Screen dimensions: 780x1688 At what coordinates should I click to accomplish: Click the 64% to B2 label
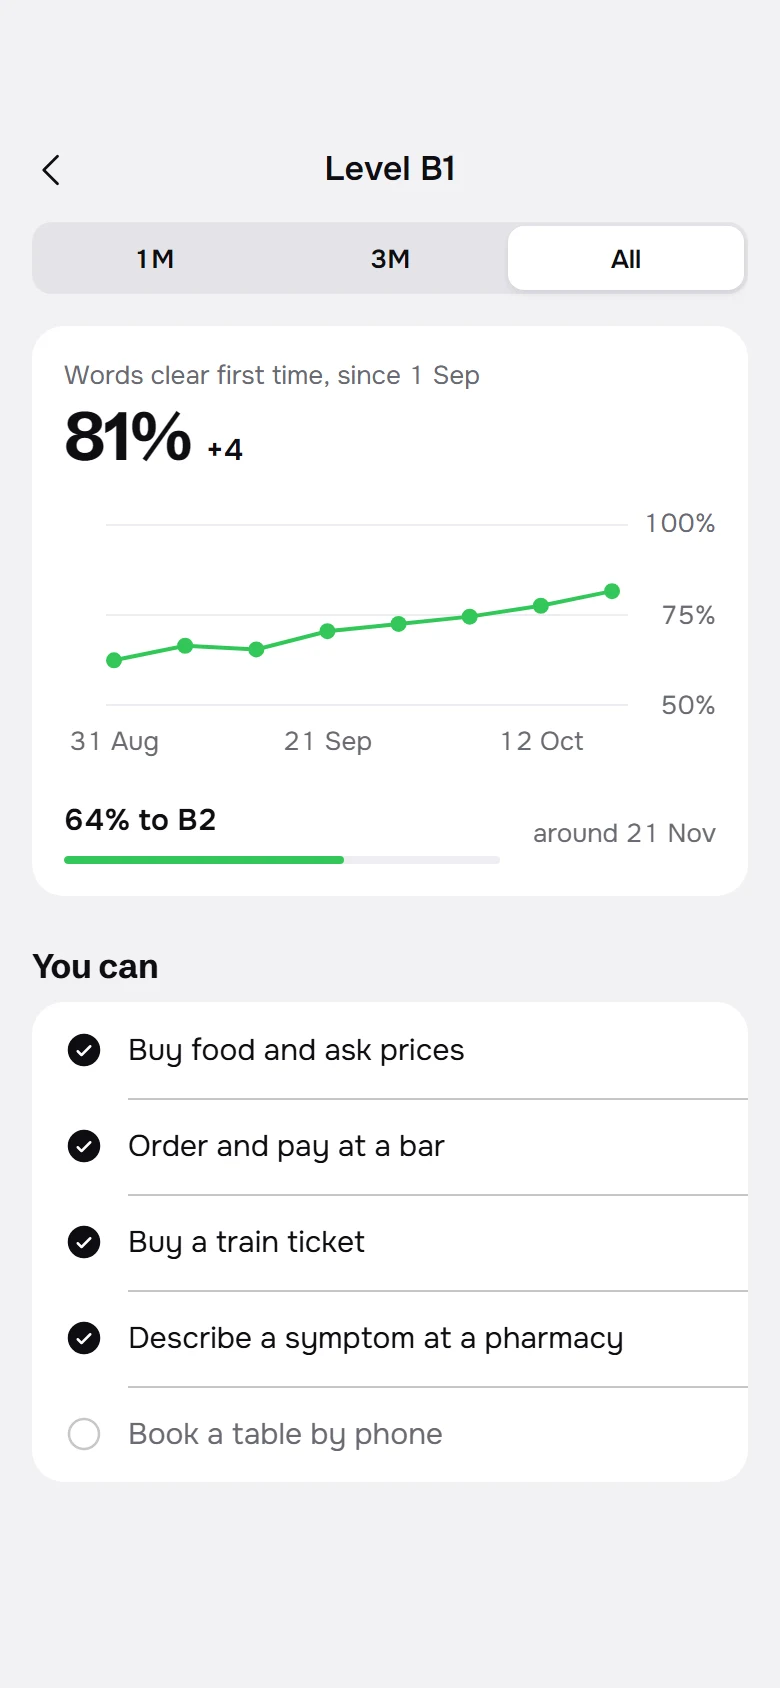pyautogui.click(x=140, y=820)
